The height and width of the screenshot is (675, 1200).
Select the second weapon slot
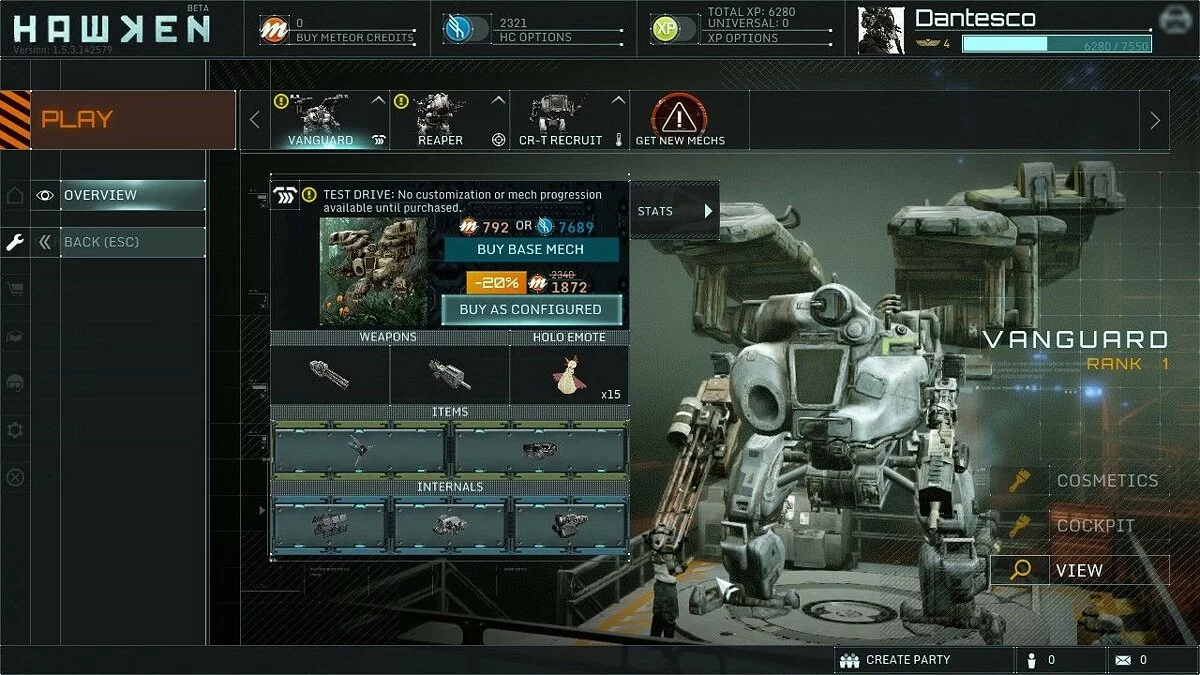[450, 375]
